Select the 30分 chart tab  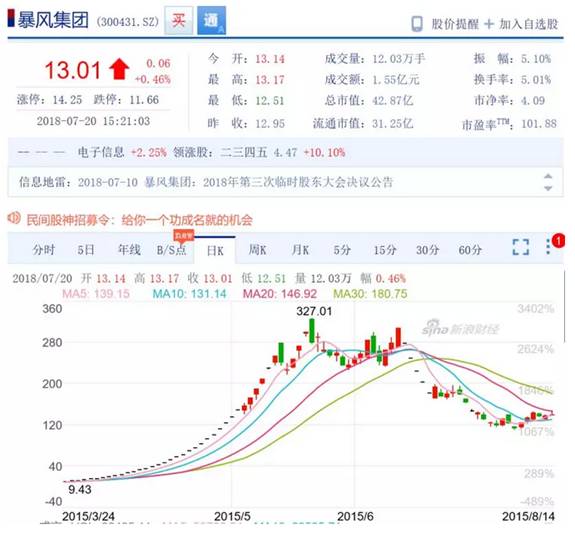[427, 250]
